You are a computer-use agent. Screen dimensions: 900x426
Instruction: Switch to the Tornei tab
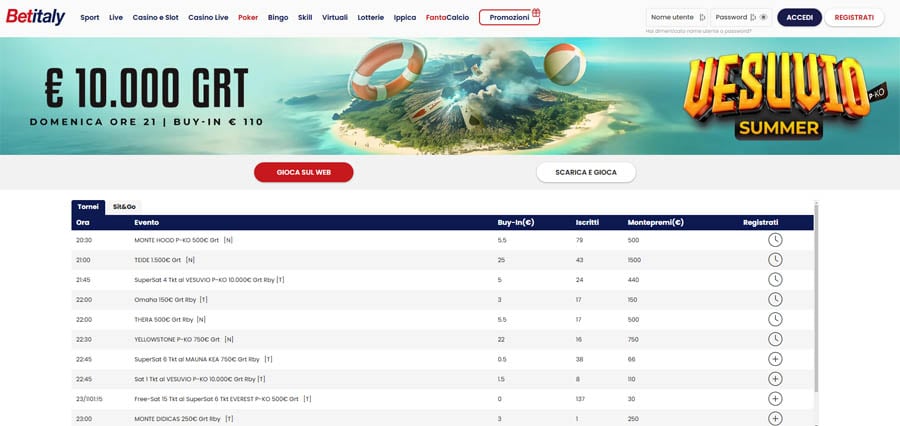[x=88, y=207]
